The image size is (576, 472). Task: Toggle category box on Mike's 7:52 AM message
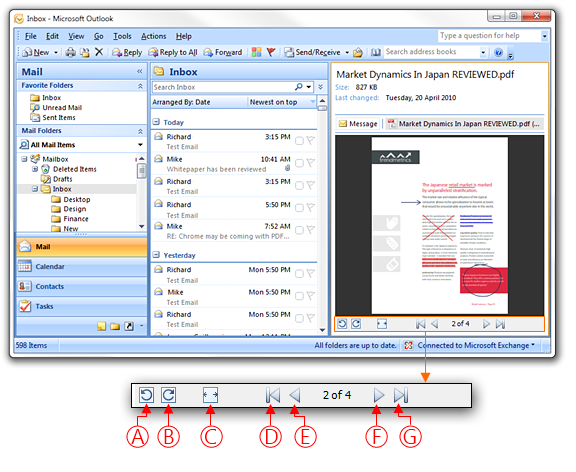(299, 231)
